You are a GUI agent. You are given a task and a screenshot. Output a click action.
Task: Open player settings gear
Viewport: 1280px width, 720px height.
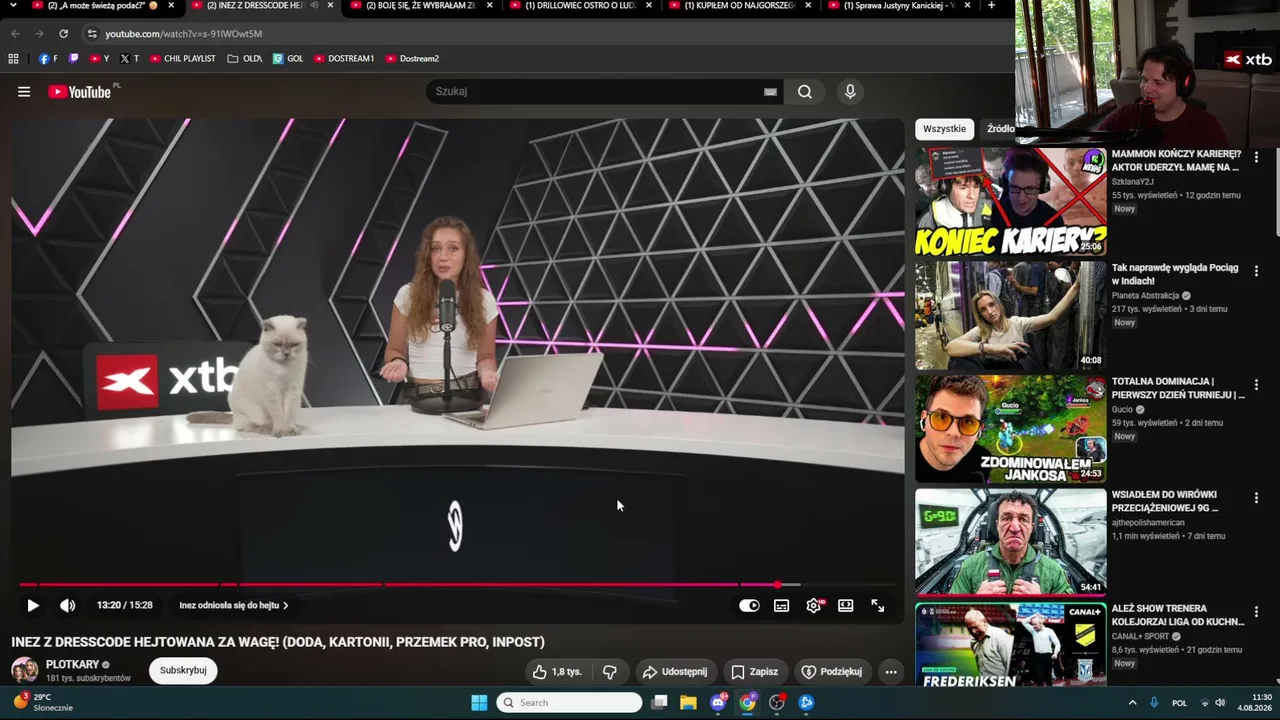point(814,605)
